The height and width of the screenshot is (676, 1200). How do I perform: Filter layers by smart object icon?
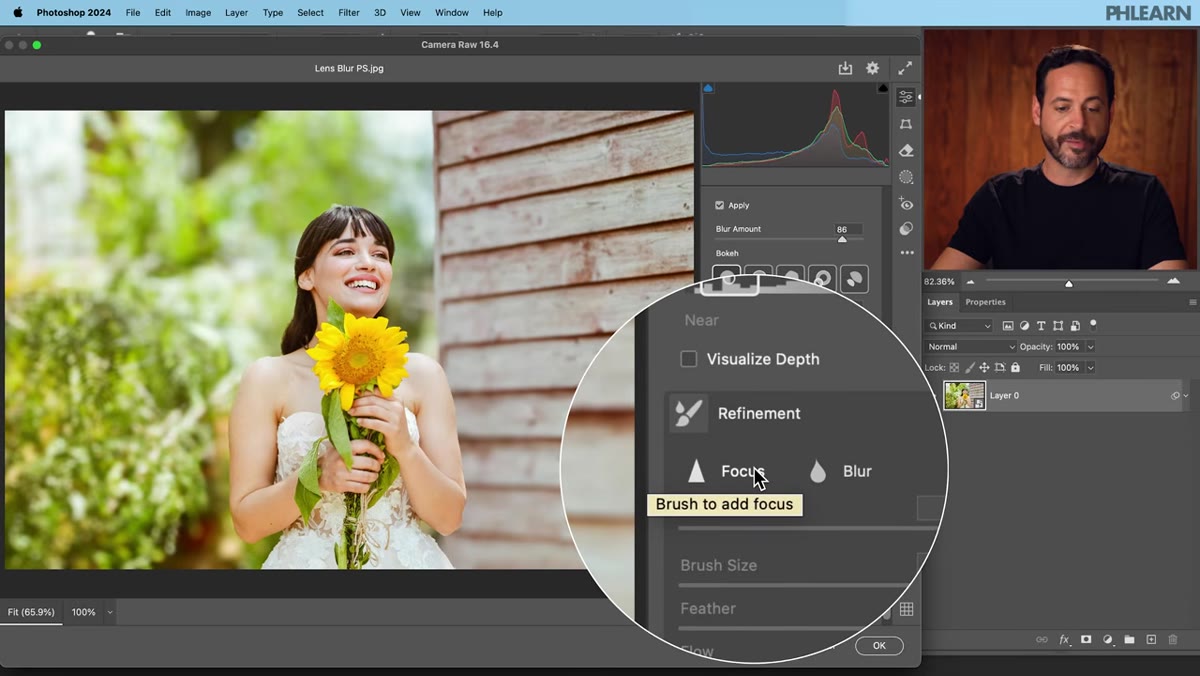pos(1075,326)
